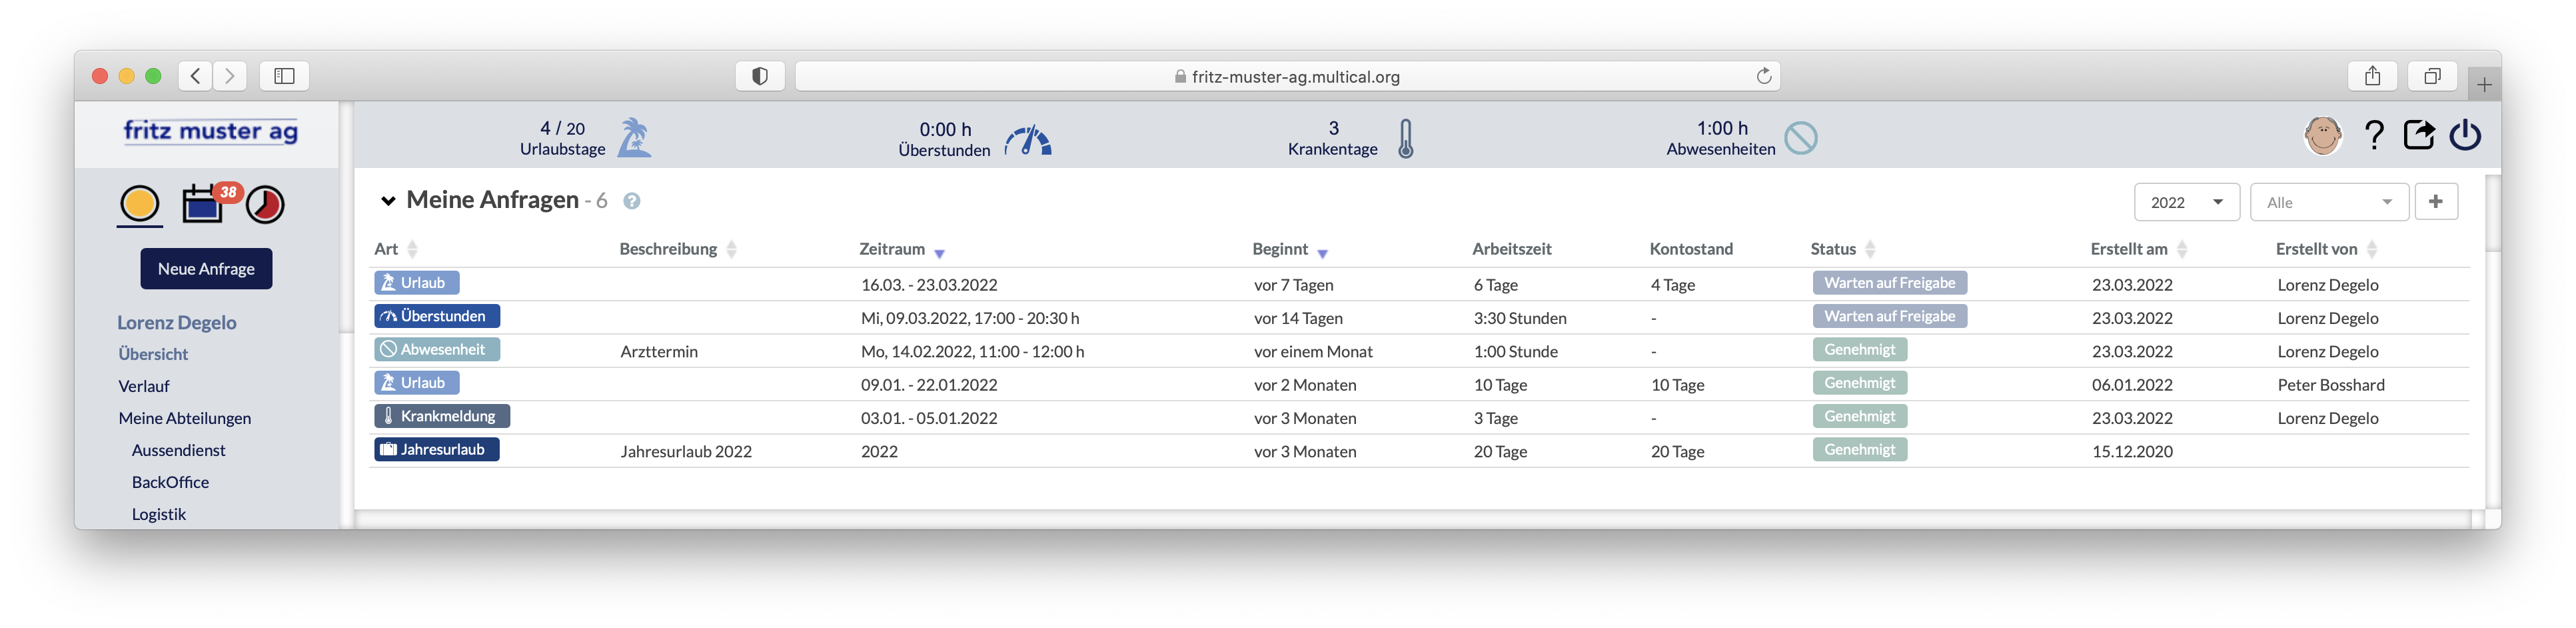Open the user avatar profile
The height and width of the screenshot is (628, 2576).
[2323, 135]
